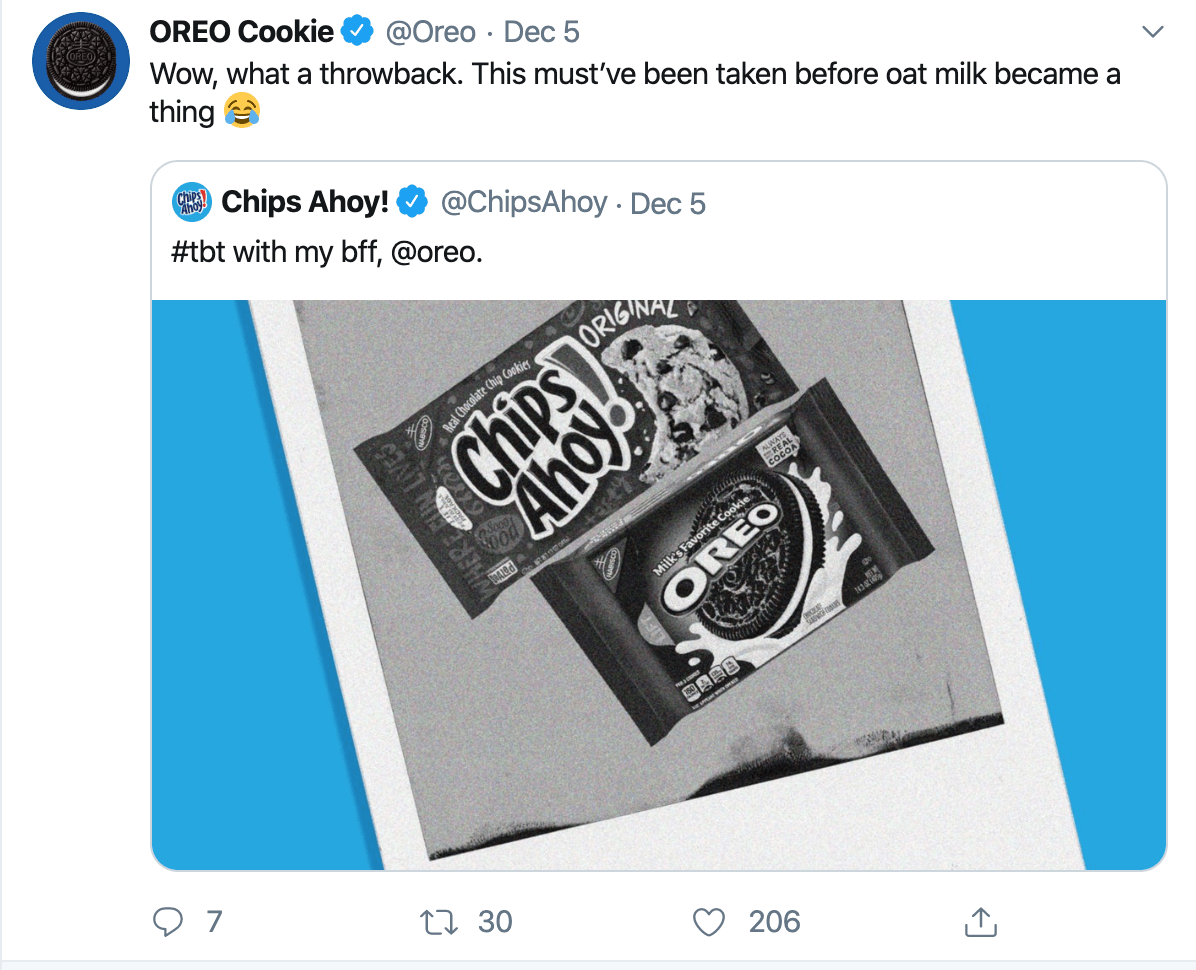Click the Dec 5 timestamp on OREO's tweet

click(541, 31)
